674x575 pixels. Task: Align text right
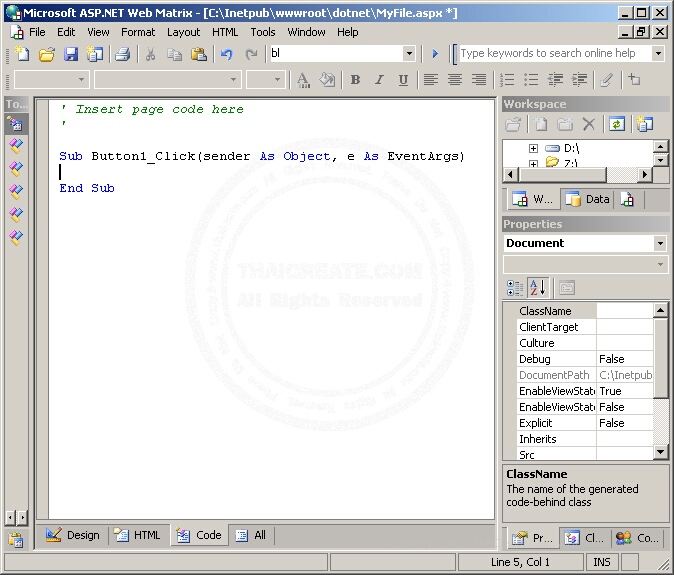click(x=479, y=80)
